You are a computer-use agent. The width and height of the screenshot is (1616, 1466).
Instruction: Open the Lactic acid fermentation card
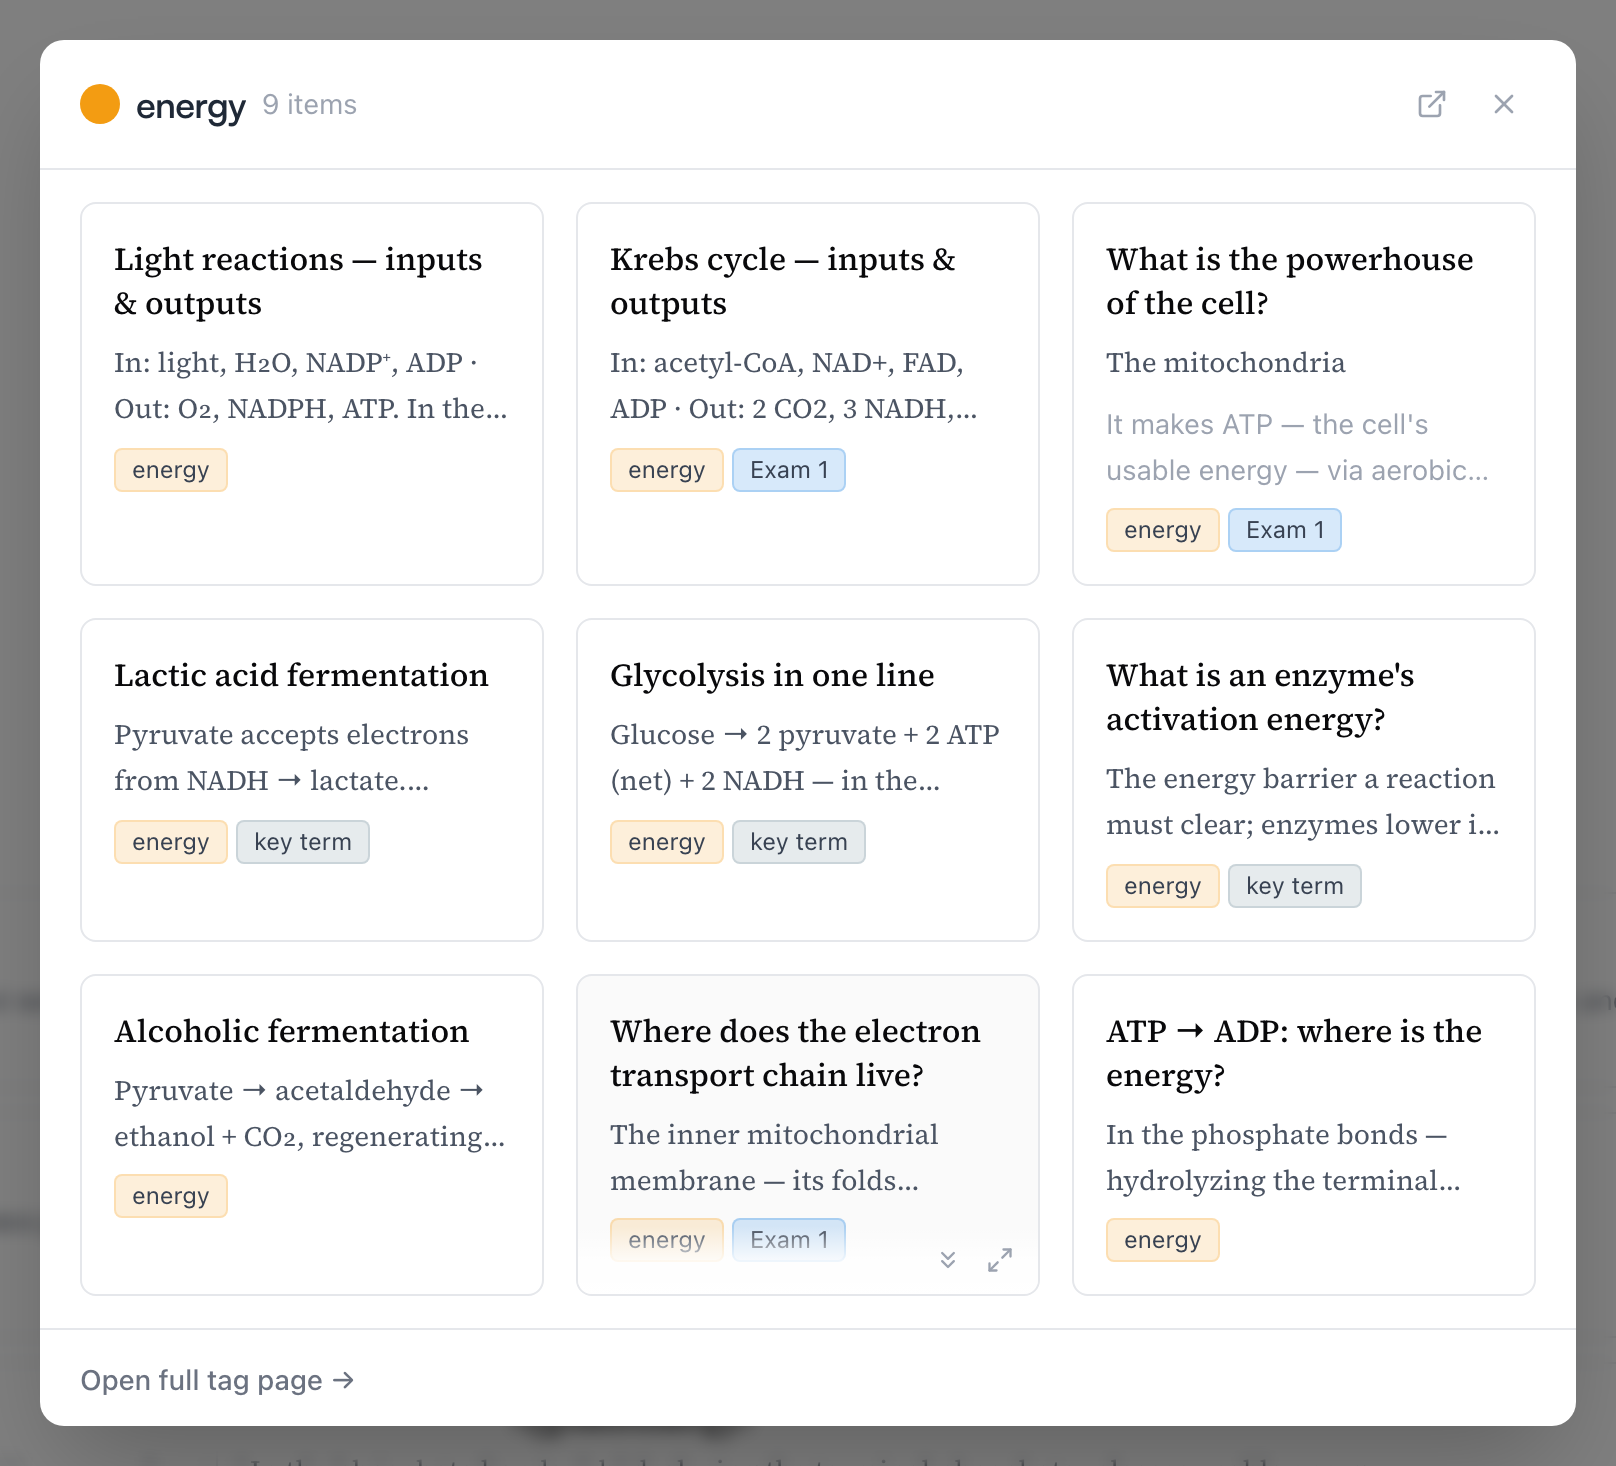312,780
